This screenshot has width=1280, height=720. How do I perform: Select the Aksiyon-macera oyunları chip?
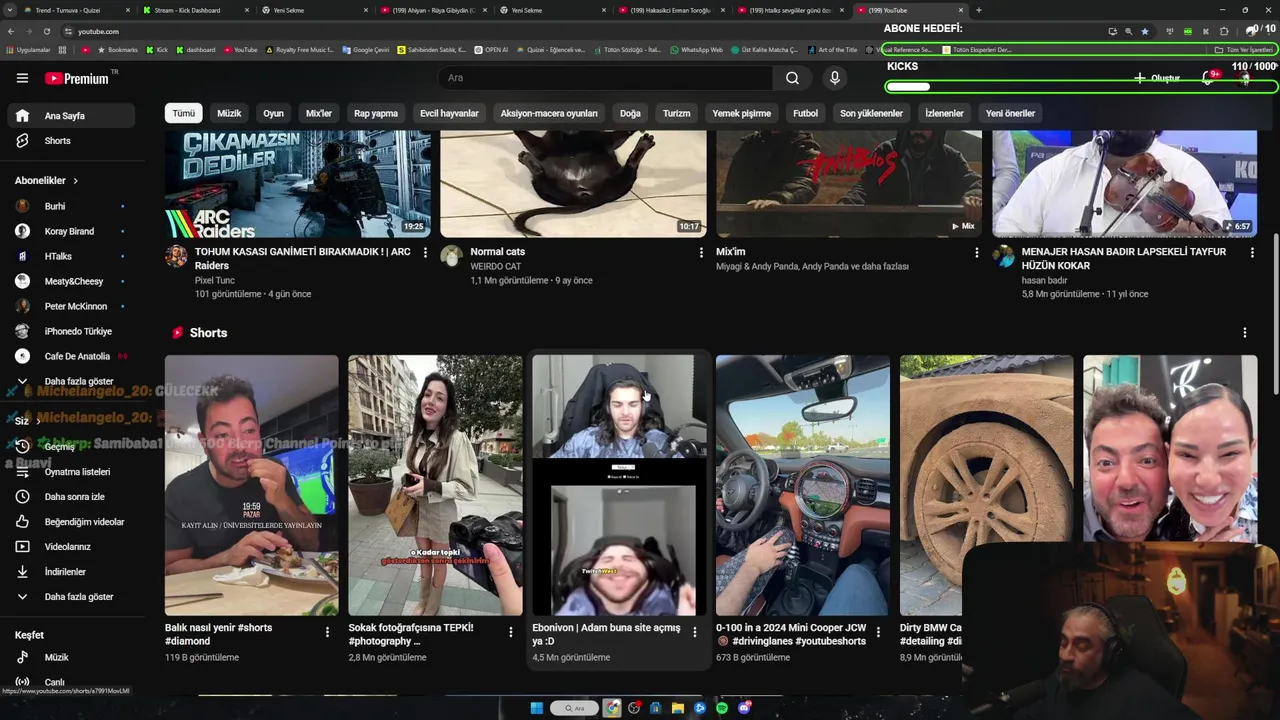coord(549,113)
